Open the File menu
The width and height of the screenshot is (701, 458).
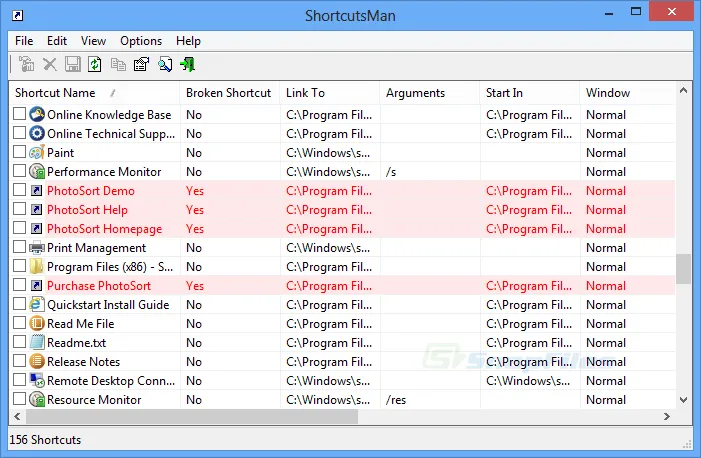[24, 41]
